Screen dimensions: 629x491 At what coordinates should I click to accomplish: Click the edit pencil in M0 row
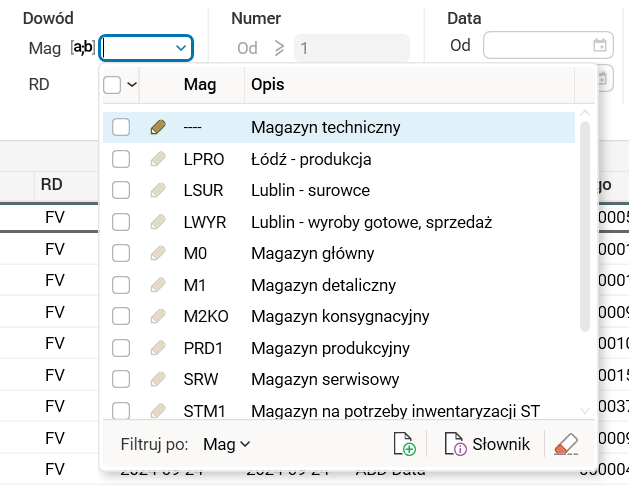(158, 253)
